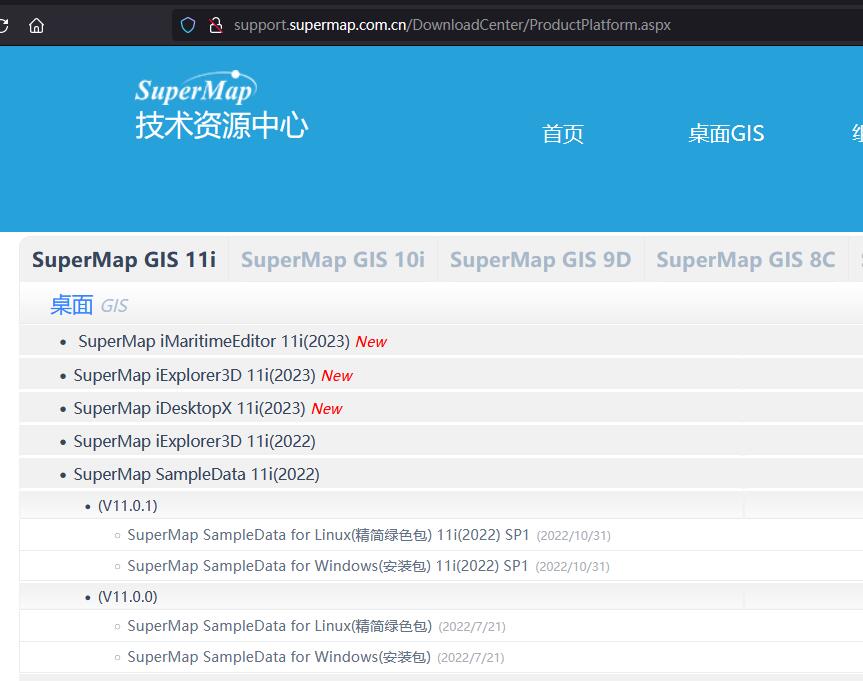This screenshot has height=681, width=863.
Task: Click the browser reload icon
Action: click(x=3, y=25)
